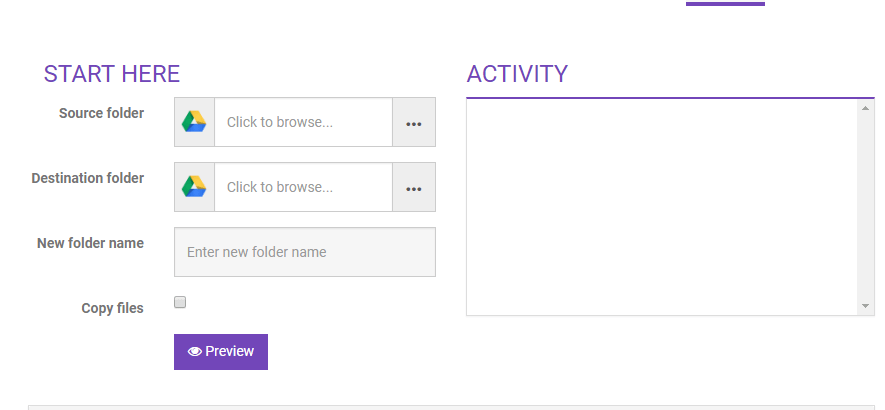
Task: Click inside the empty Activity log area
Action: (662, 207)
